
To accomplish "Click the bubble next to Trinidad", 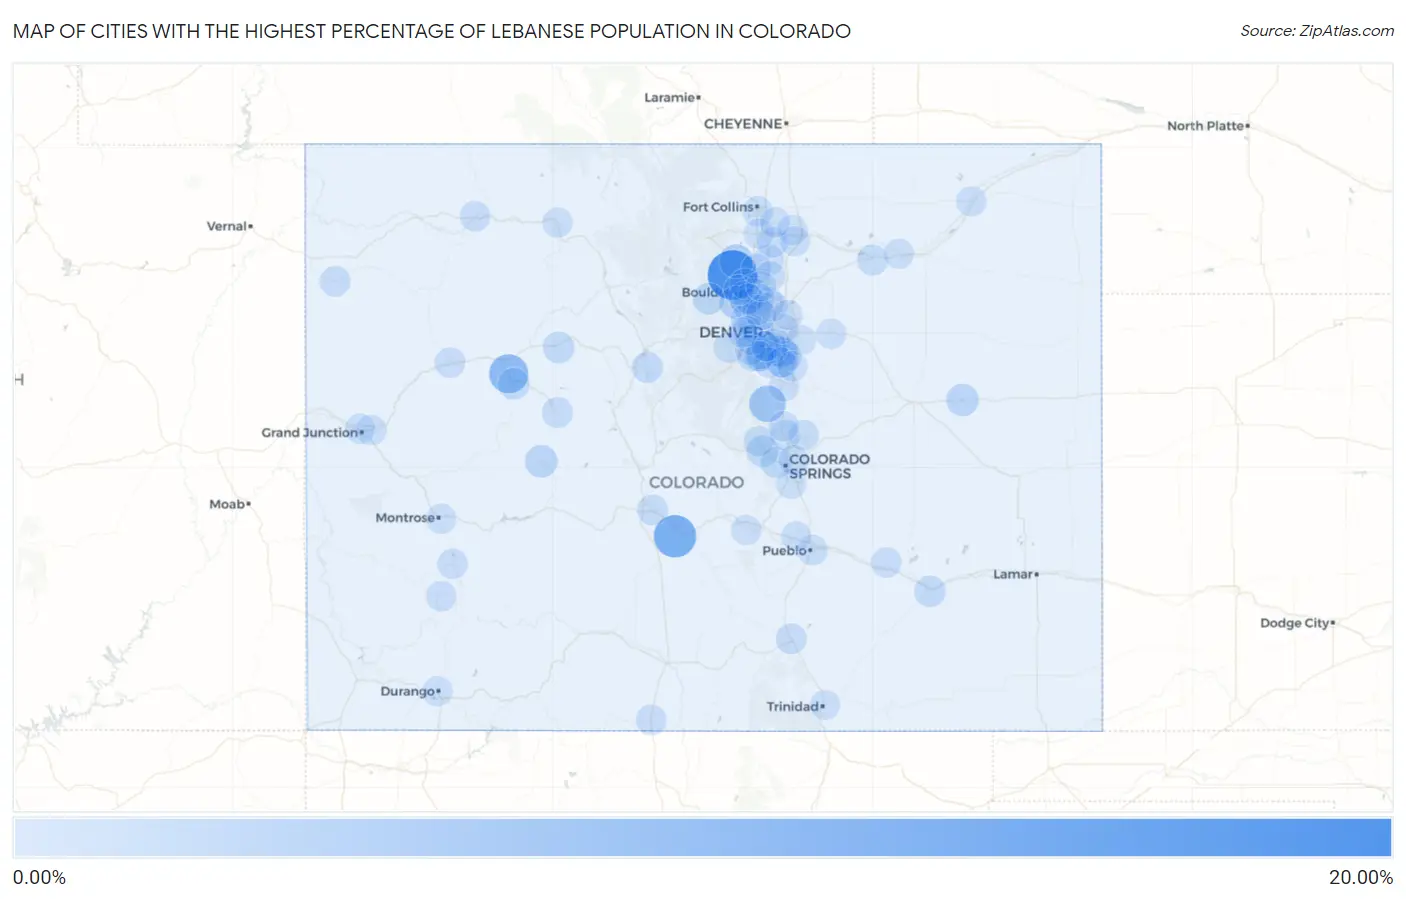I will coord(824,705).
